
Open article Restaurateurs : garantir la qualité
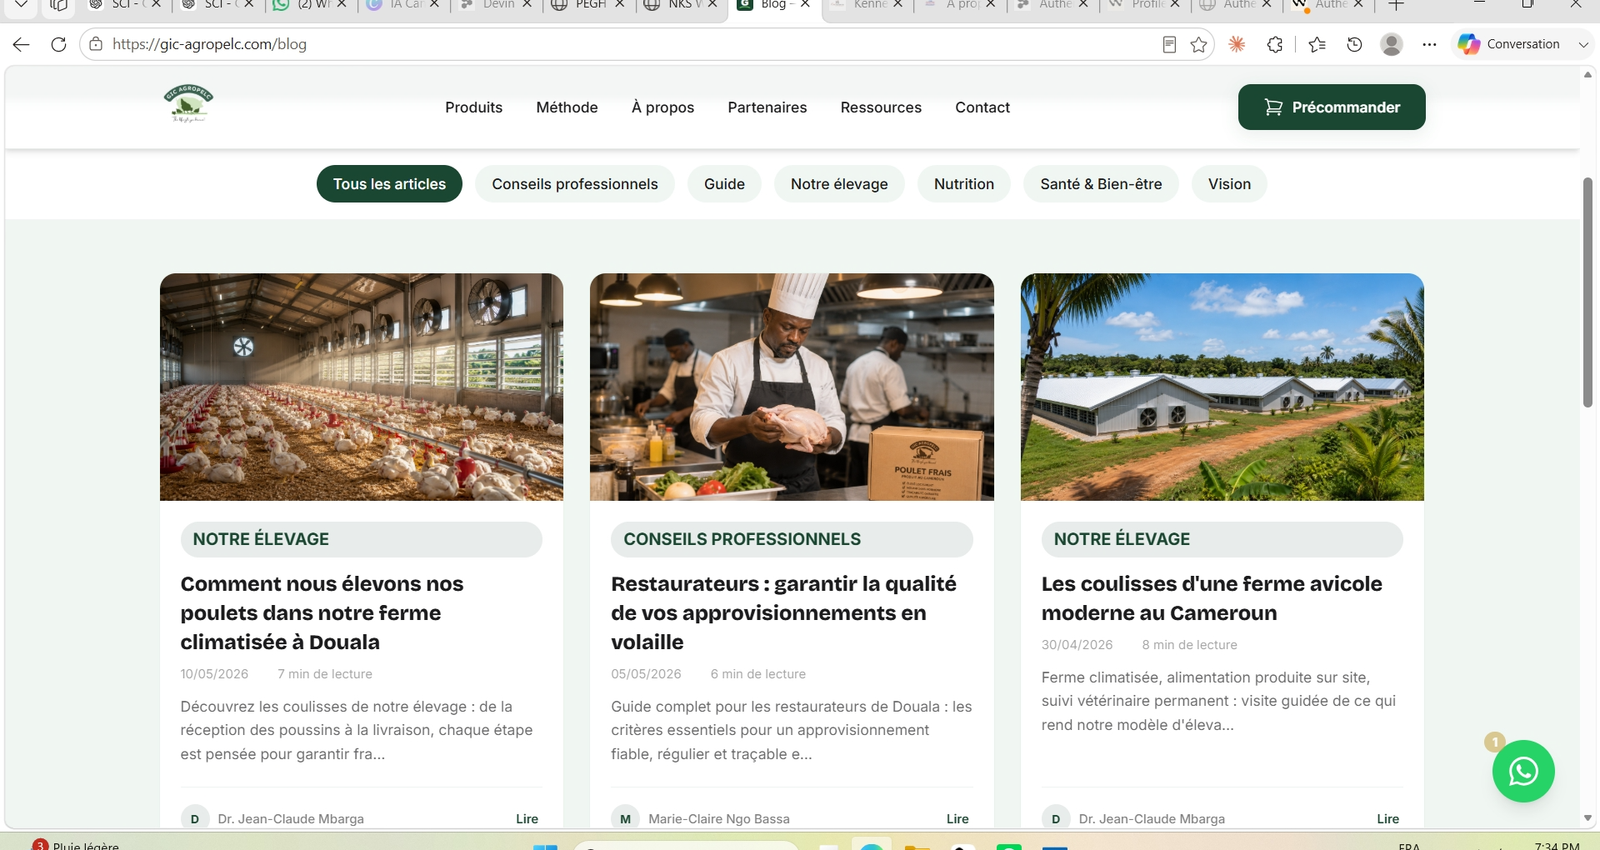click(784, 613)
